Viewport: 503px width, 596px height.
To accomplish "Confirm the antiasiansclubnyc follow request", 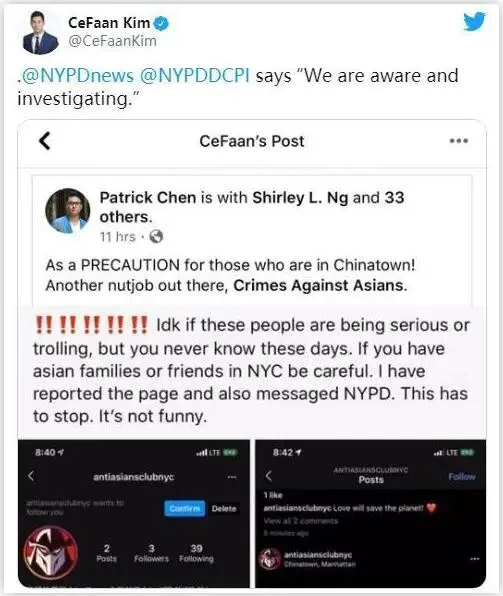I will [x=184, y=508].
